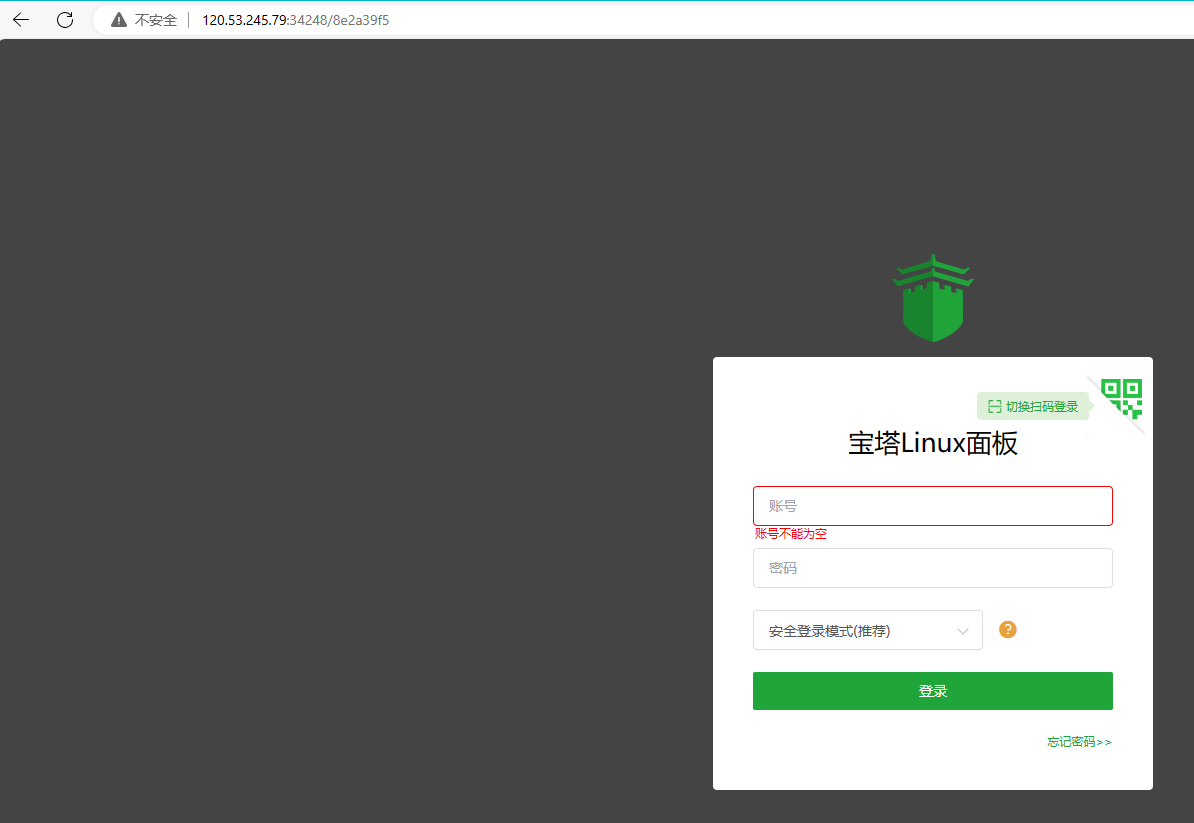
Task: Focus the 账号 username input field
Action: 933,506
